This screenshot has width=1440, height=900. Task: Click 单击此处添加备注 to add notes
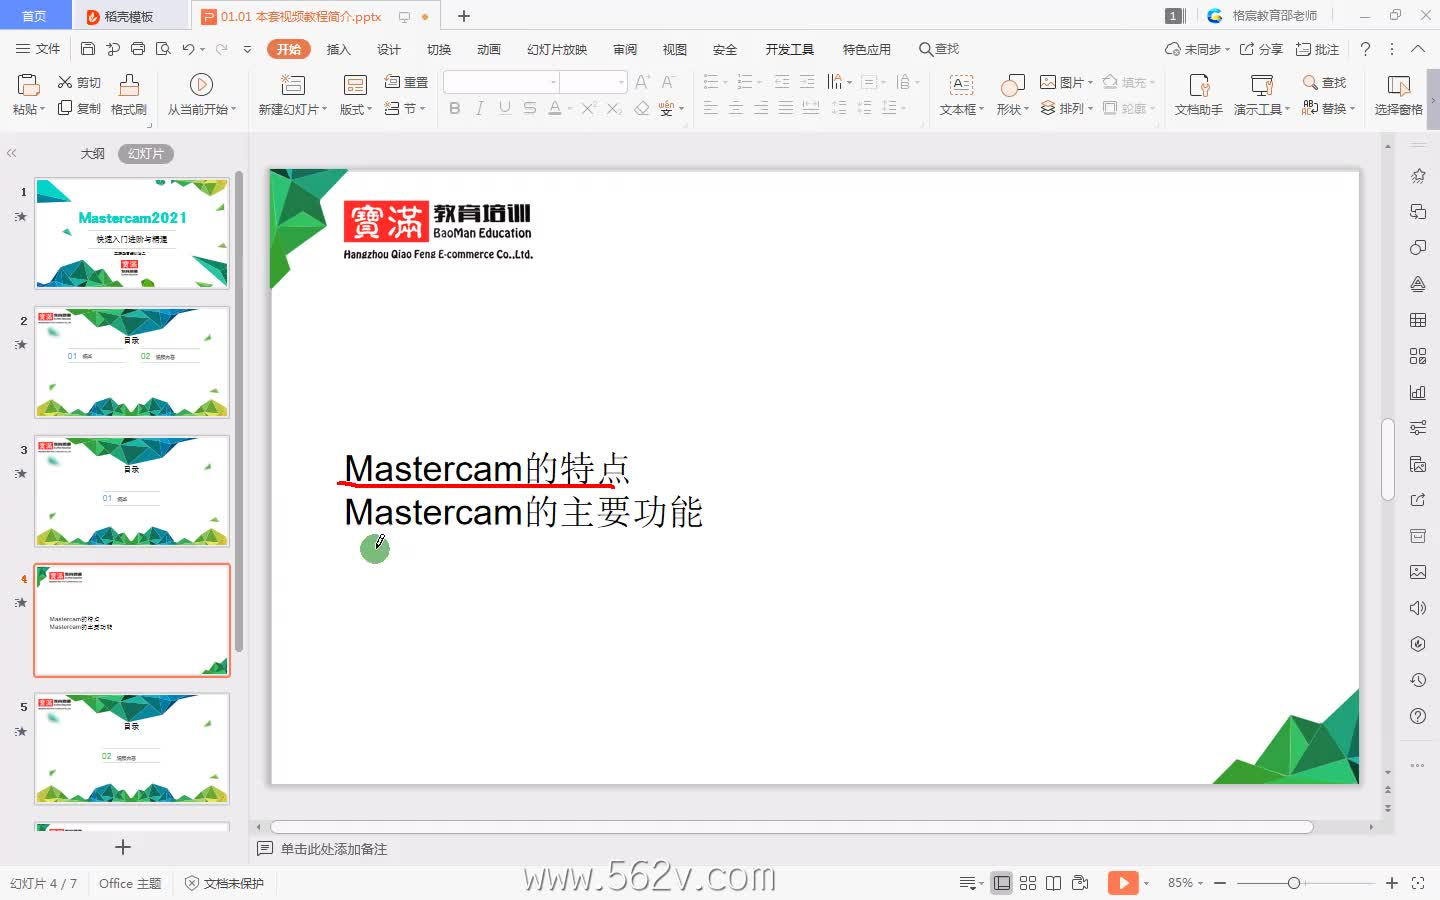pyautogui.click(x=333, y=849)
